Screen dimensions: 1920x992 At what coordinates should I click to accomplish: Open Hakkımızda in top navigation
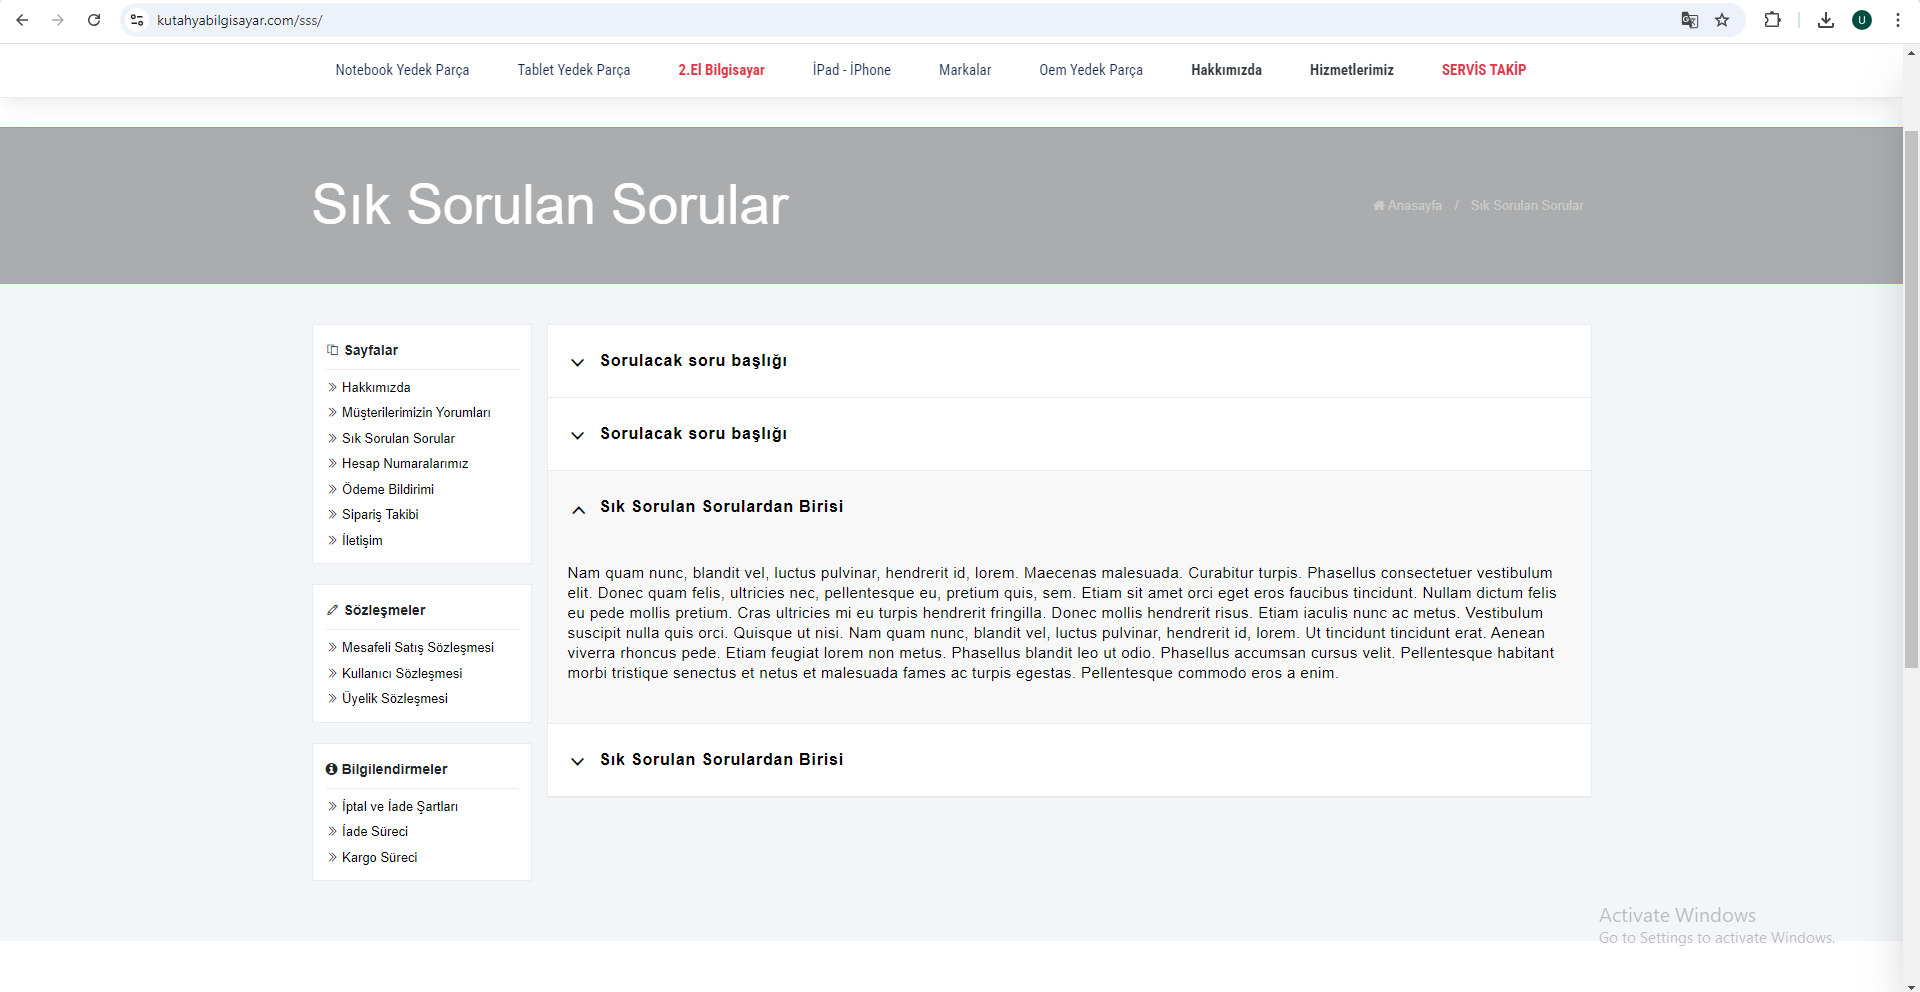(1226, 70)
